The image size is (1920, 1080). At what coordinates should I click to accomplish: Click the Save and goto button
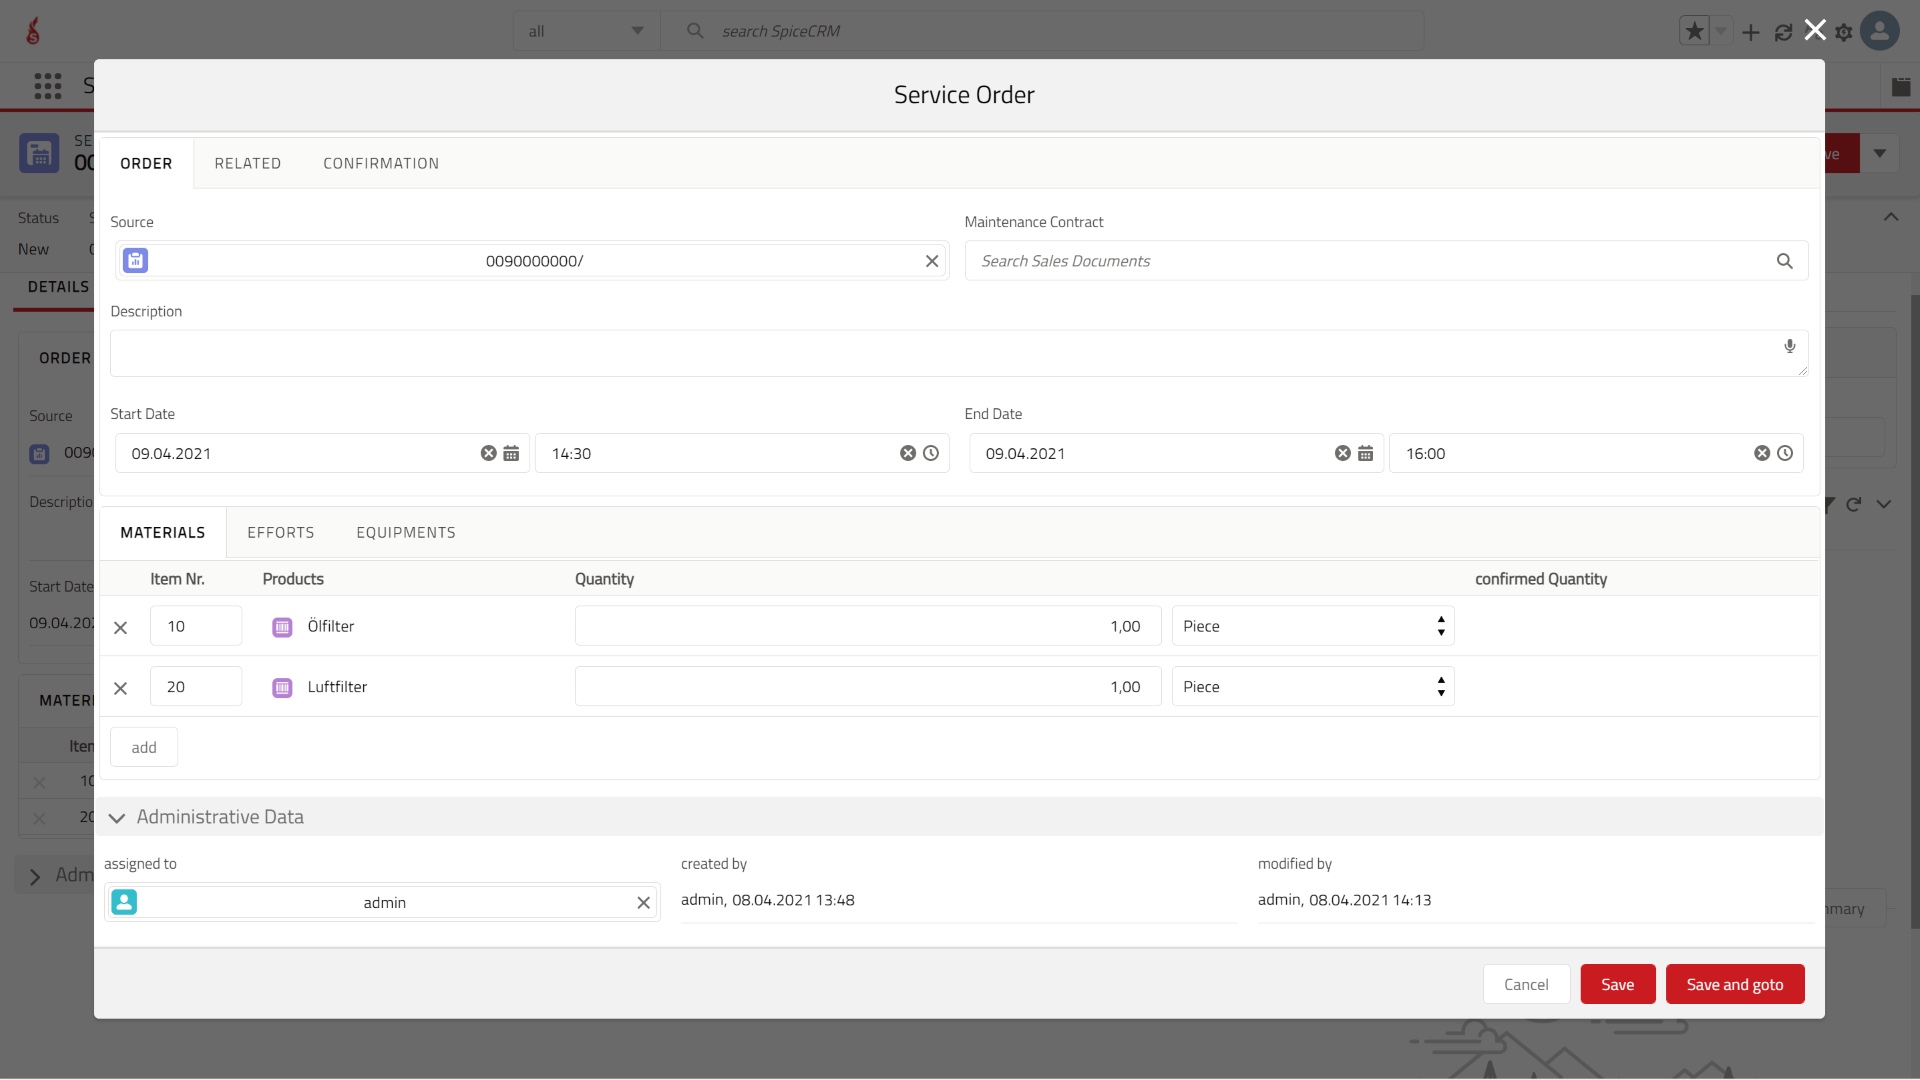[1735, 985]
